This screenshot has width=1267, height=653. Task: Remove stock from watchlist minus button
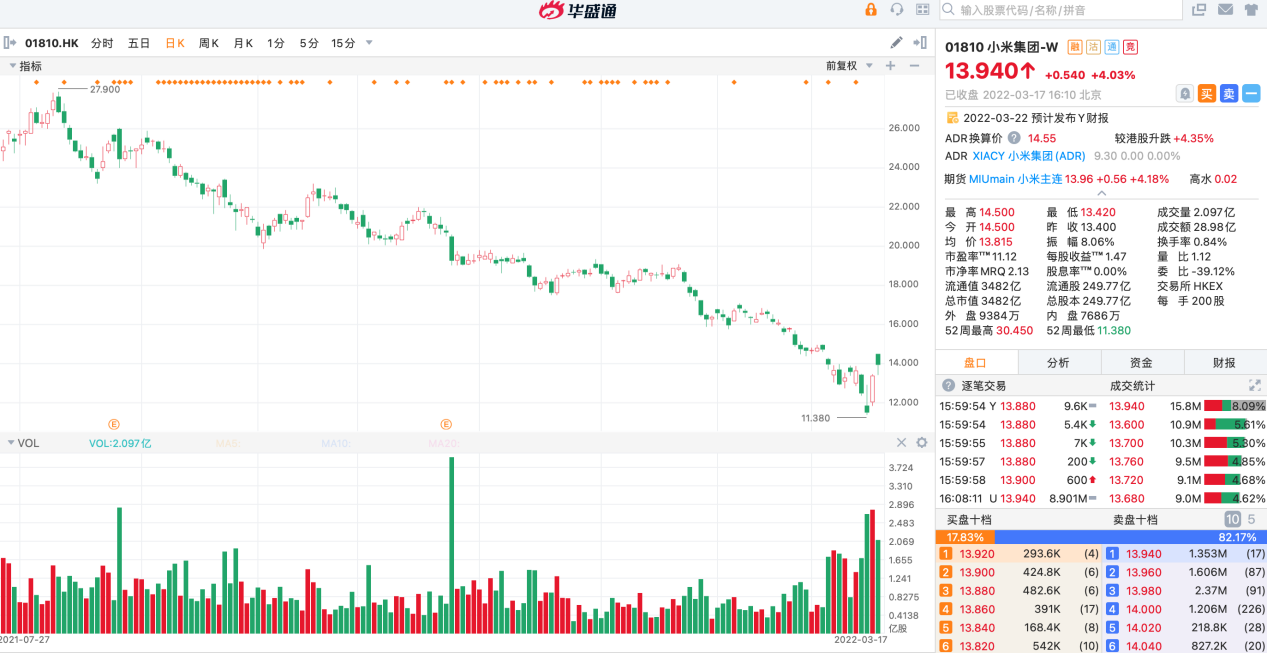(1252, 93)
